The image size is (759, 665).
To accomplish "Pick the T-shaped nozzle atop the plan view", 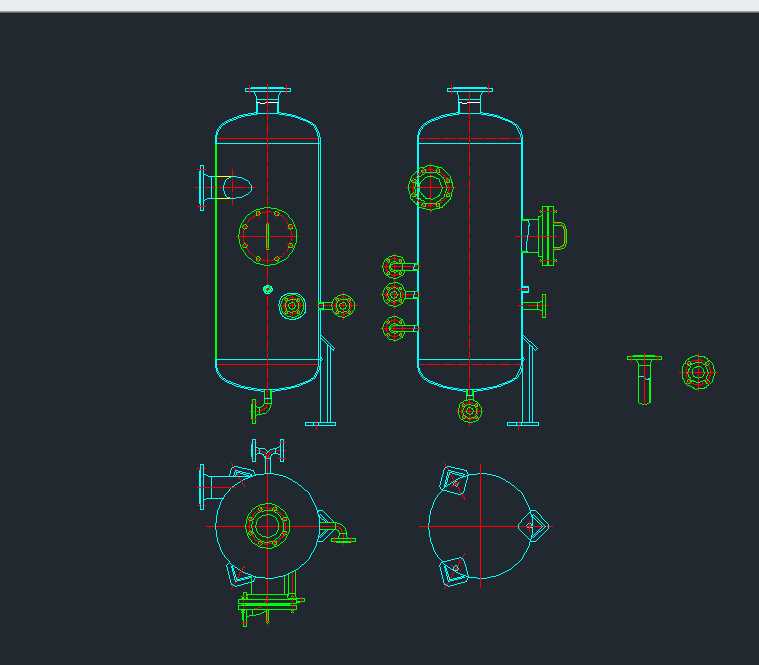I will [x=267, y=455].
